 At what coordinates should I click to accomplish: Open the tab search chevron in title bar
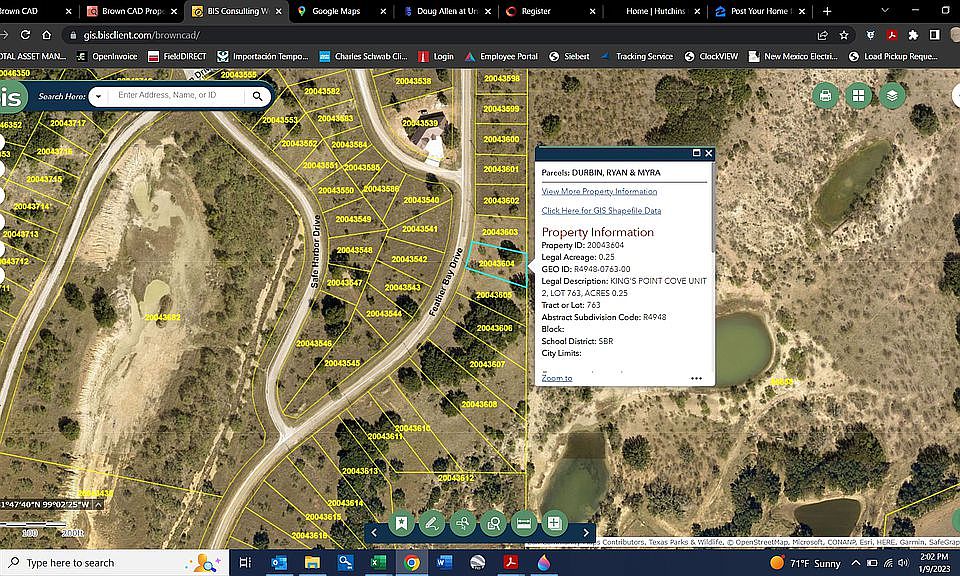click(885, 11)
